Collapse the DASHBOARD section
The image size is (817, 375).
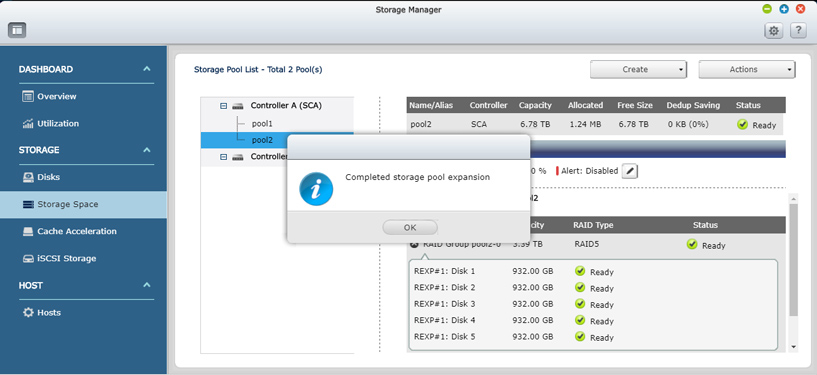pos(147,69)
